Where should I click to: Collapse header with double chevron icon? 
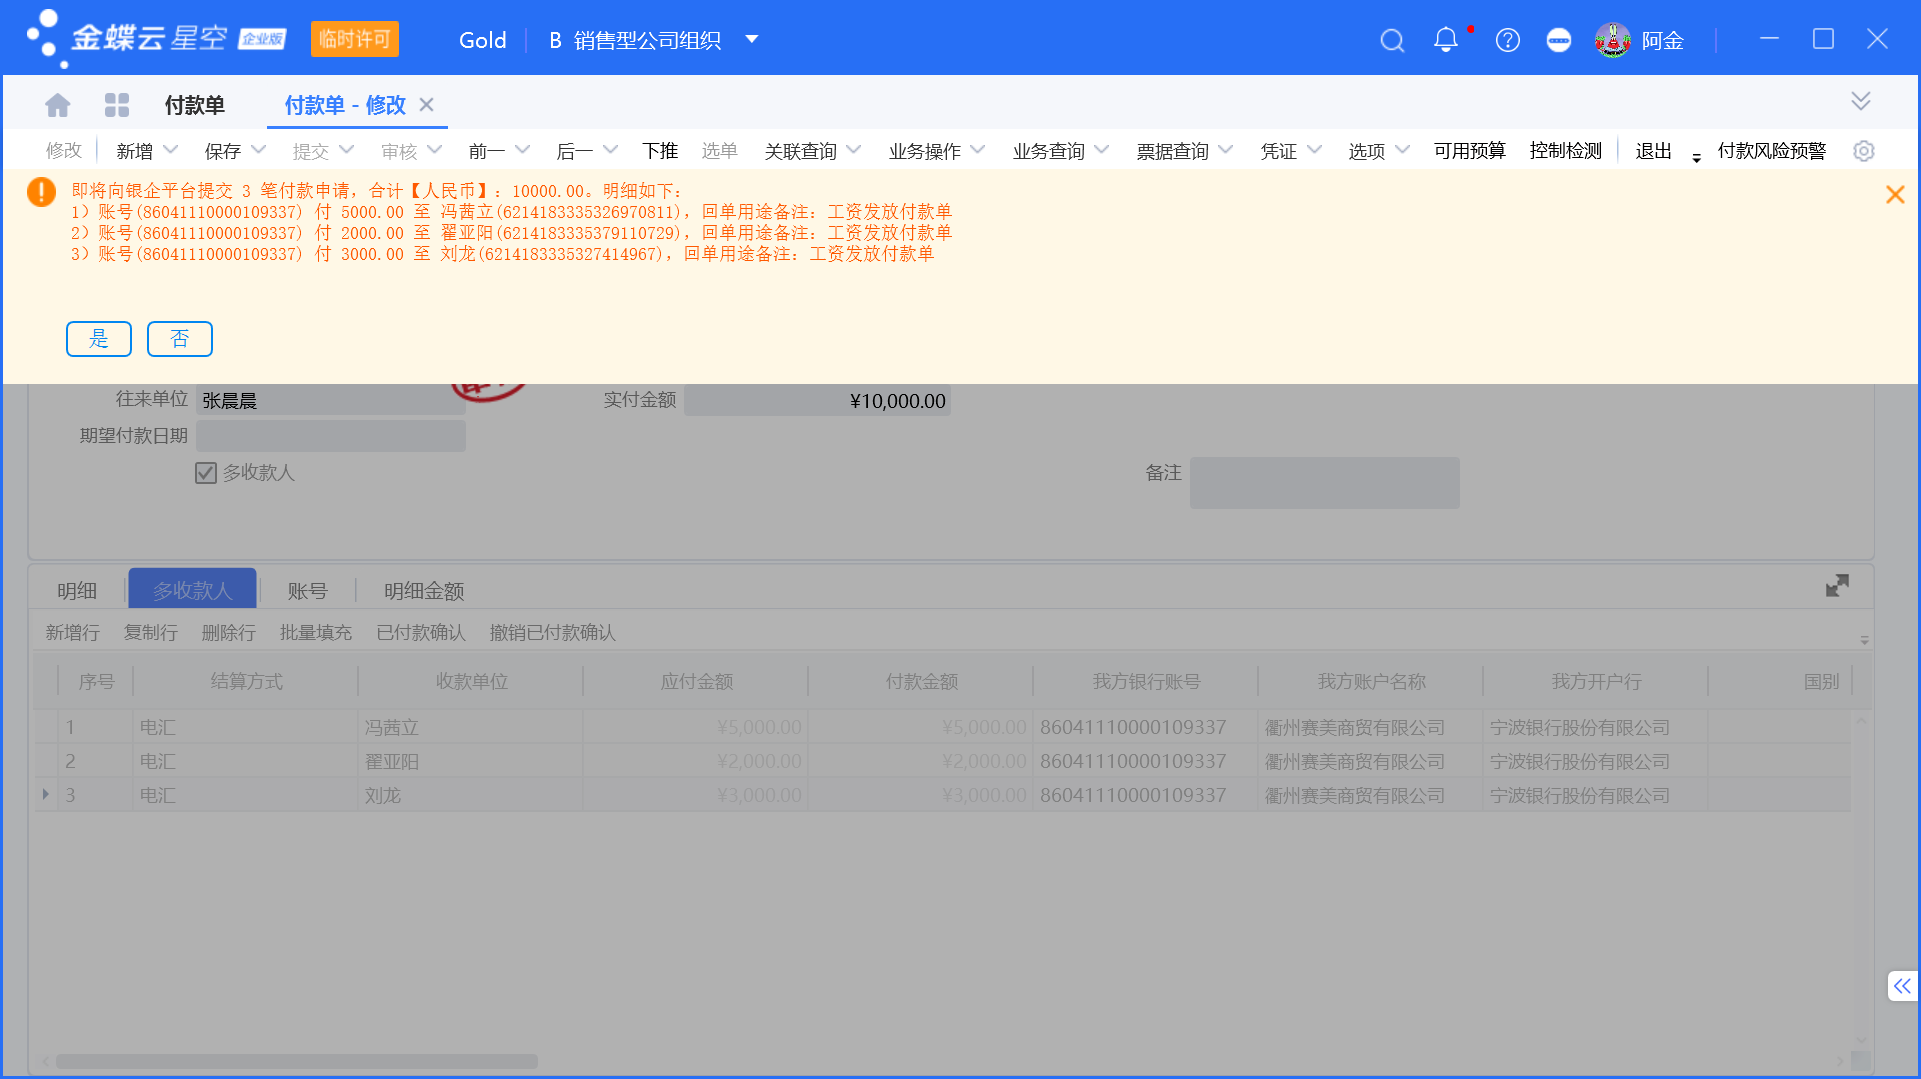tap(1860, 101)
